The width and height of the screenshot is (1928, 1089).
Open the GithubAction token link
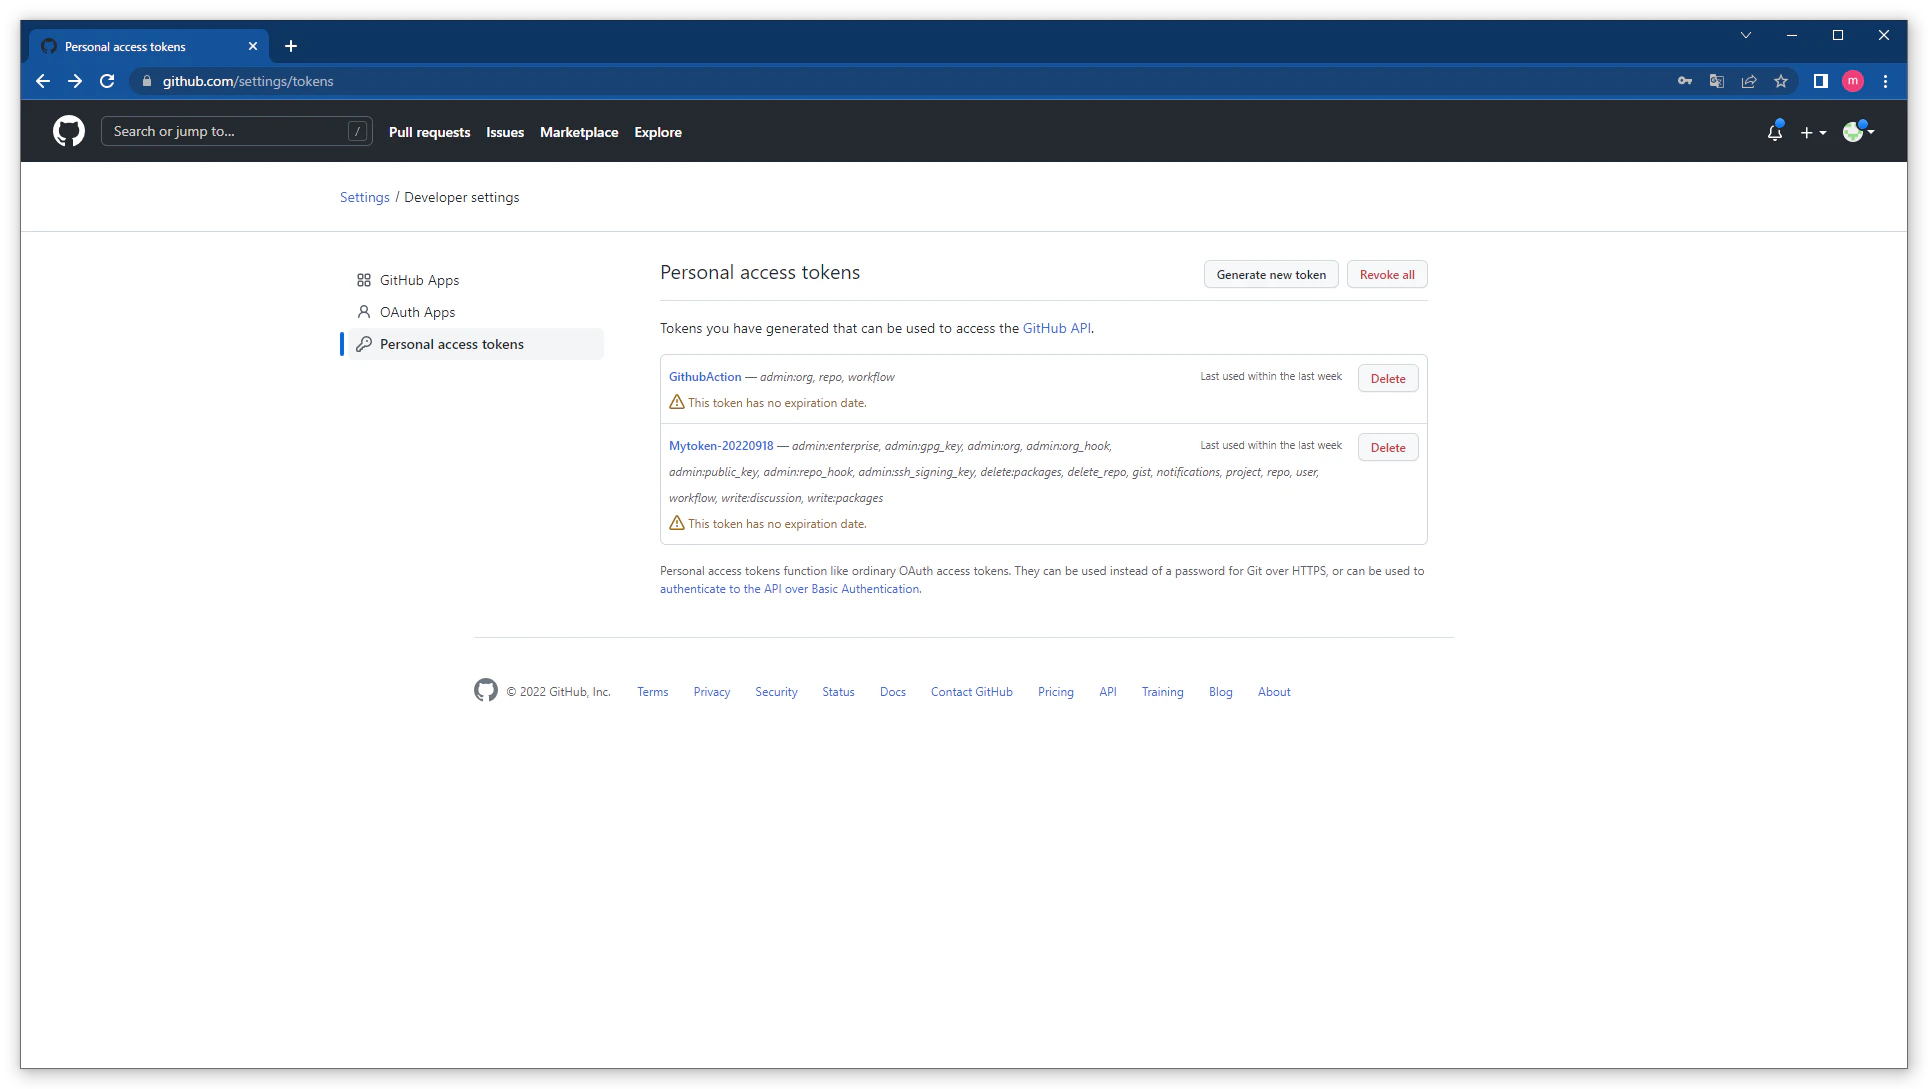705,377
